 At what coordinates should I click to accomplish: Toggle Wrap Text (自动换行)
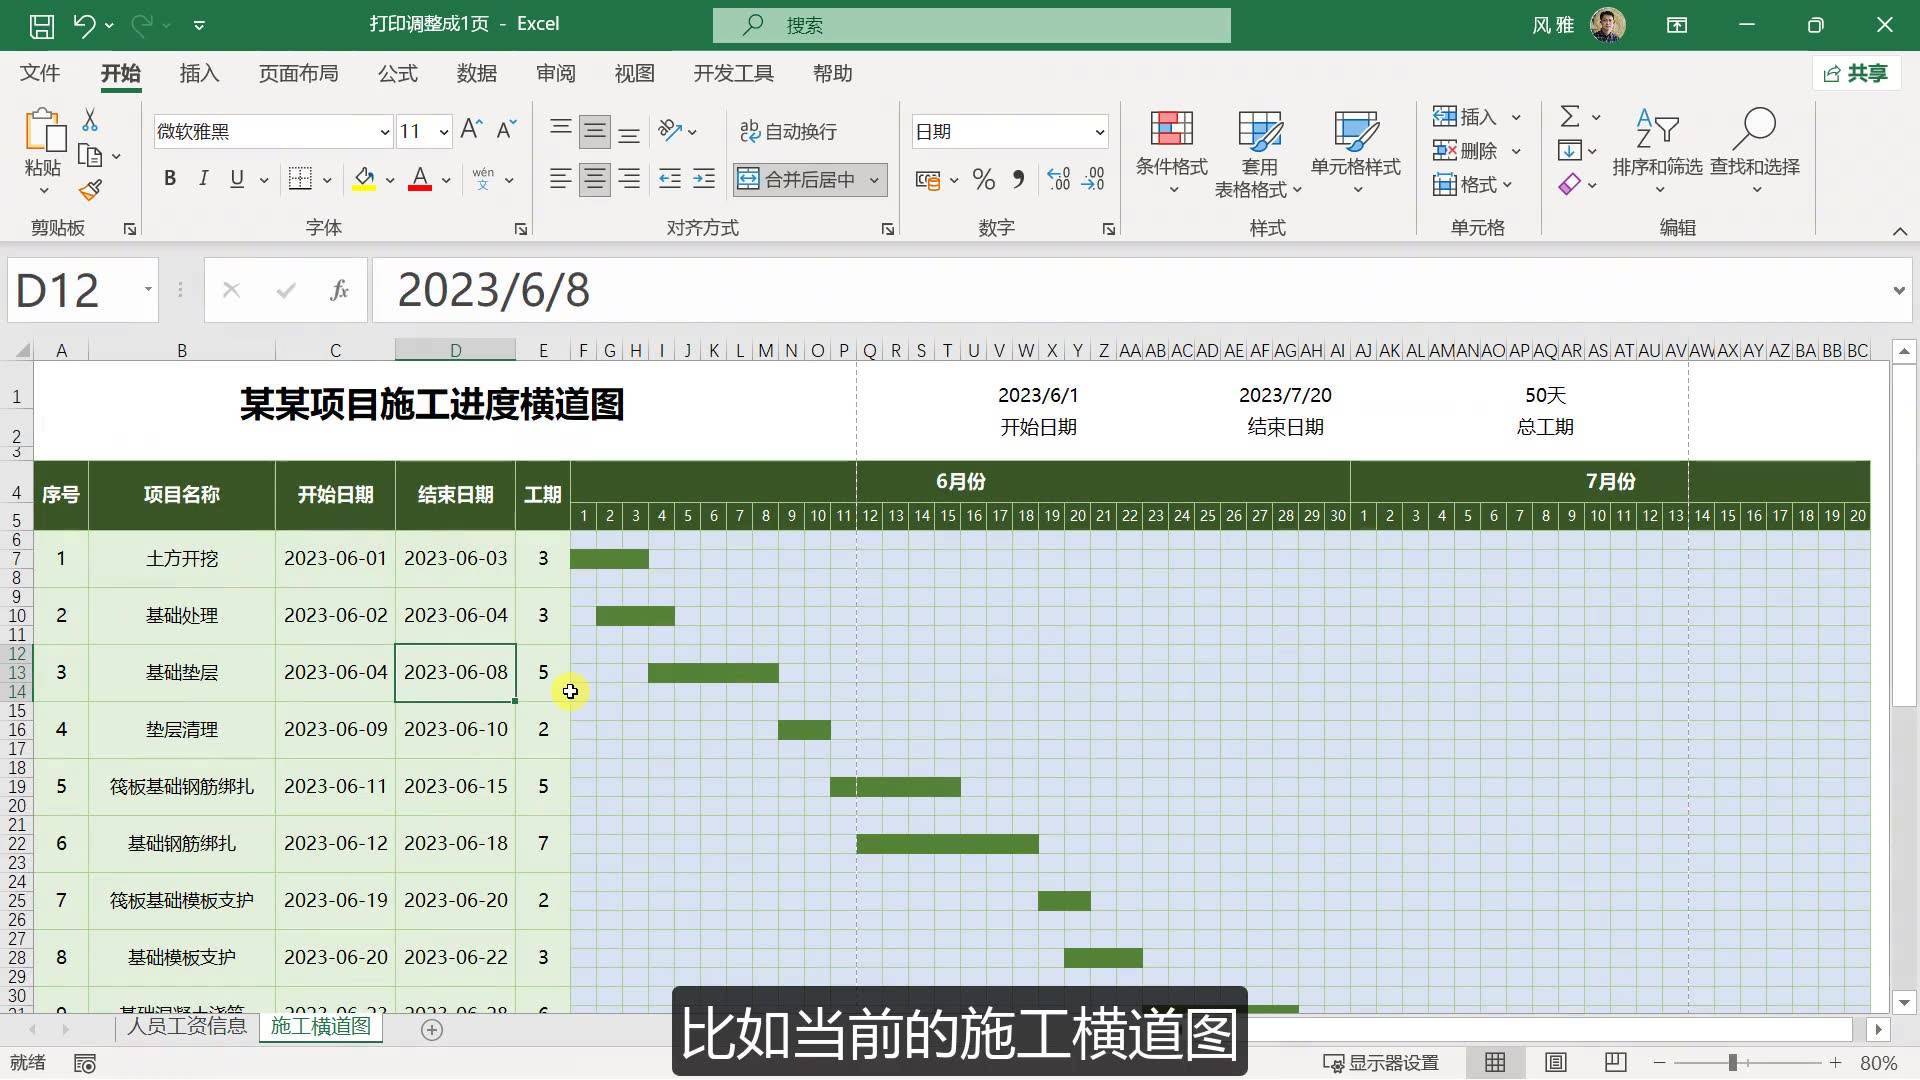788,131
